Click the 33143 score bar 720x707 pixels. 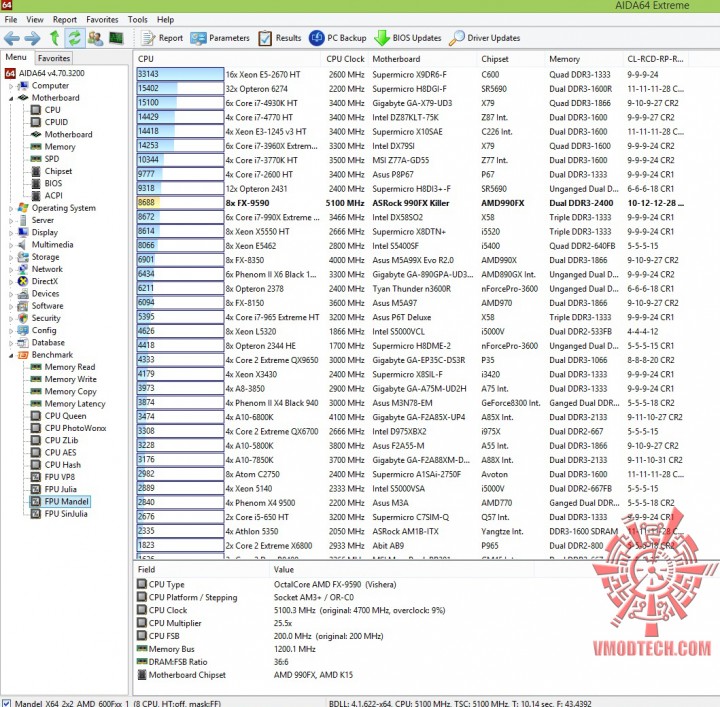(180, 74)
